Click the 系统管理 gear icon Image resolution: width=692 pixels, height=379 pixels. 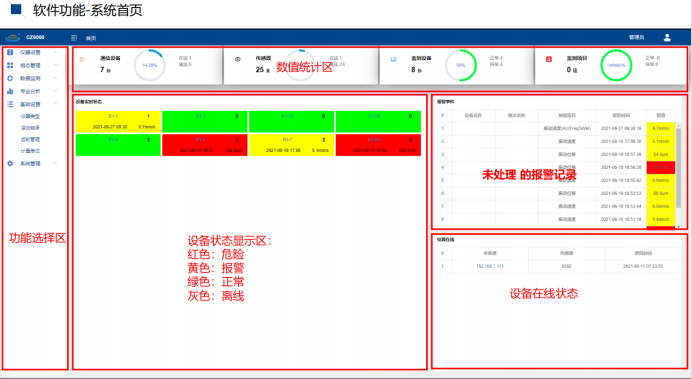tap(10, 163)
